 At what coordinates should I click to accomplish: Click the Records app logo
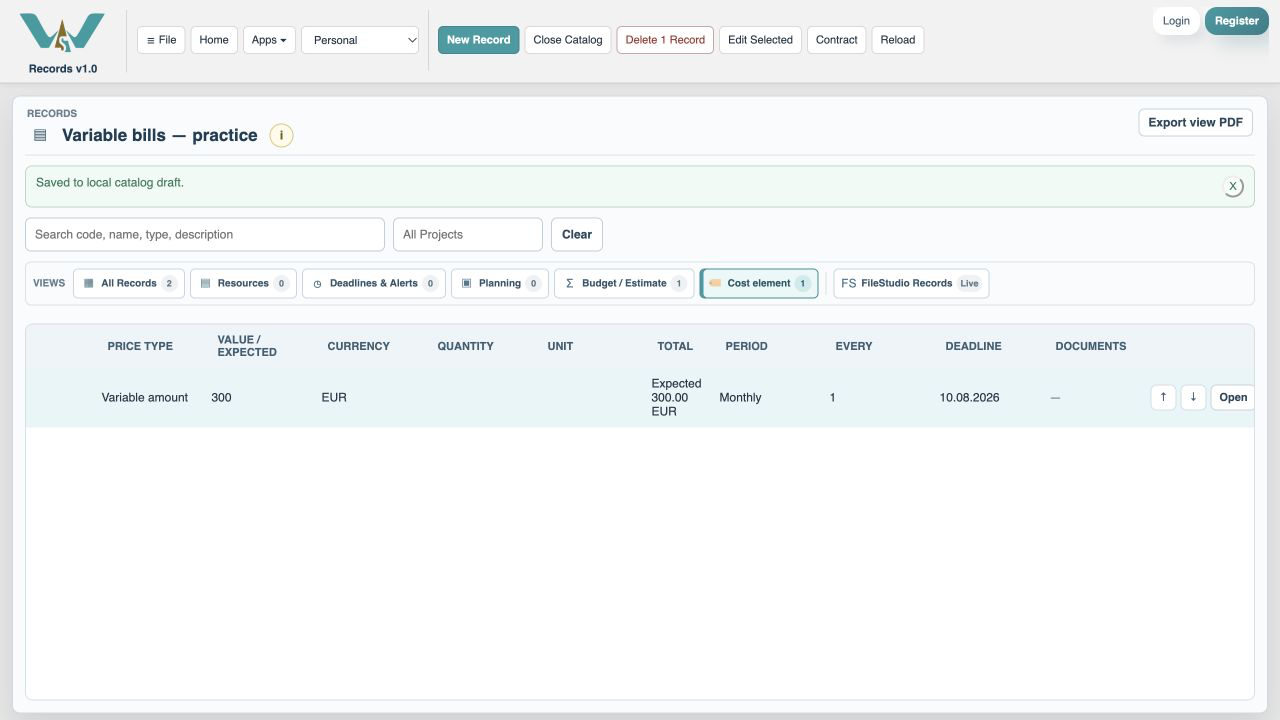point(62,33)
